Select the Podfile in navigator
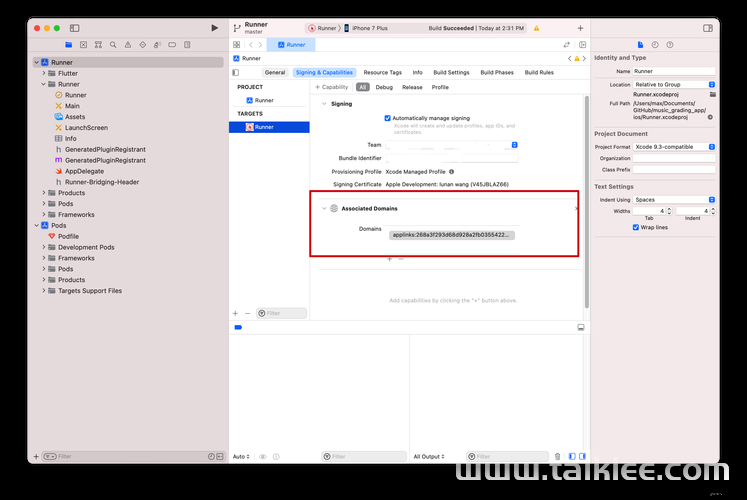Screen dimensions: 747x500 coord(69,236)
